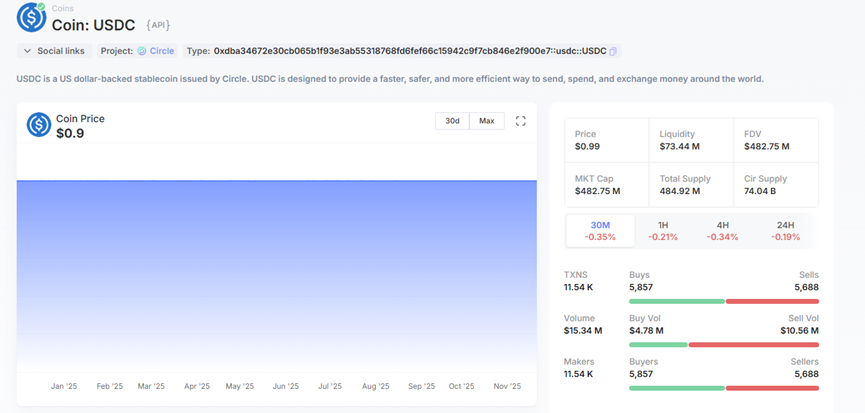Viewport: 865px width, 413px height.
Task: Click the verified badge on USDC logo
Action: tap(42, 6)
